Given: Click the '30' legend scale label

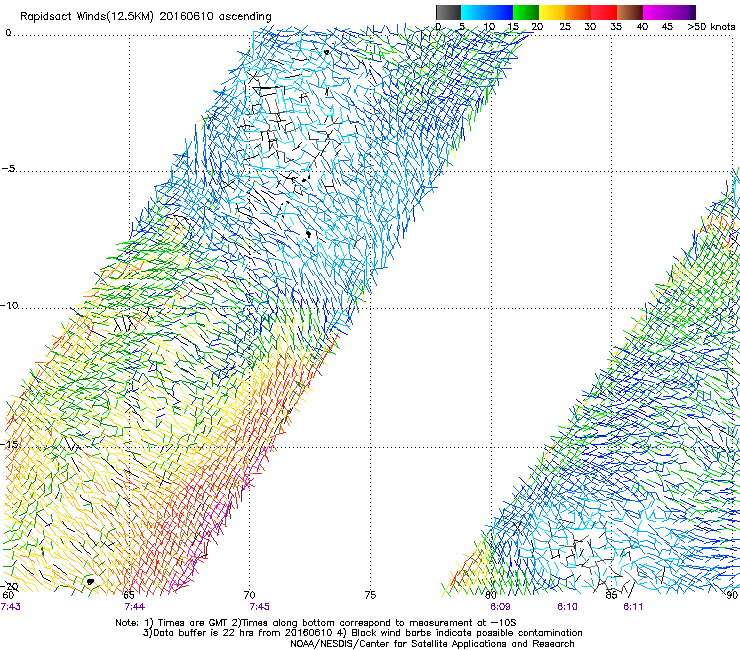Looking at the screenshot, I should pos(590,27).
